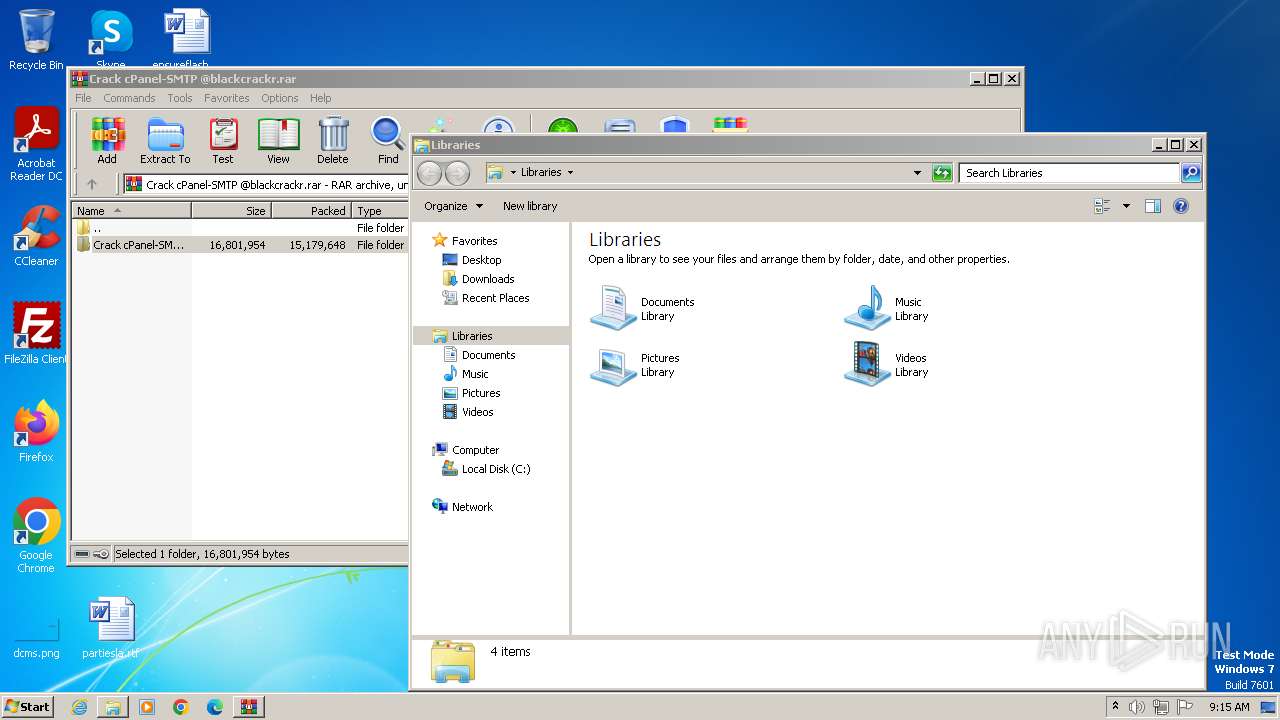Click the Search Libraries input field
The height and width of the screenshot is (720, 1280).
(x=1068, y=173)
